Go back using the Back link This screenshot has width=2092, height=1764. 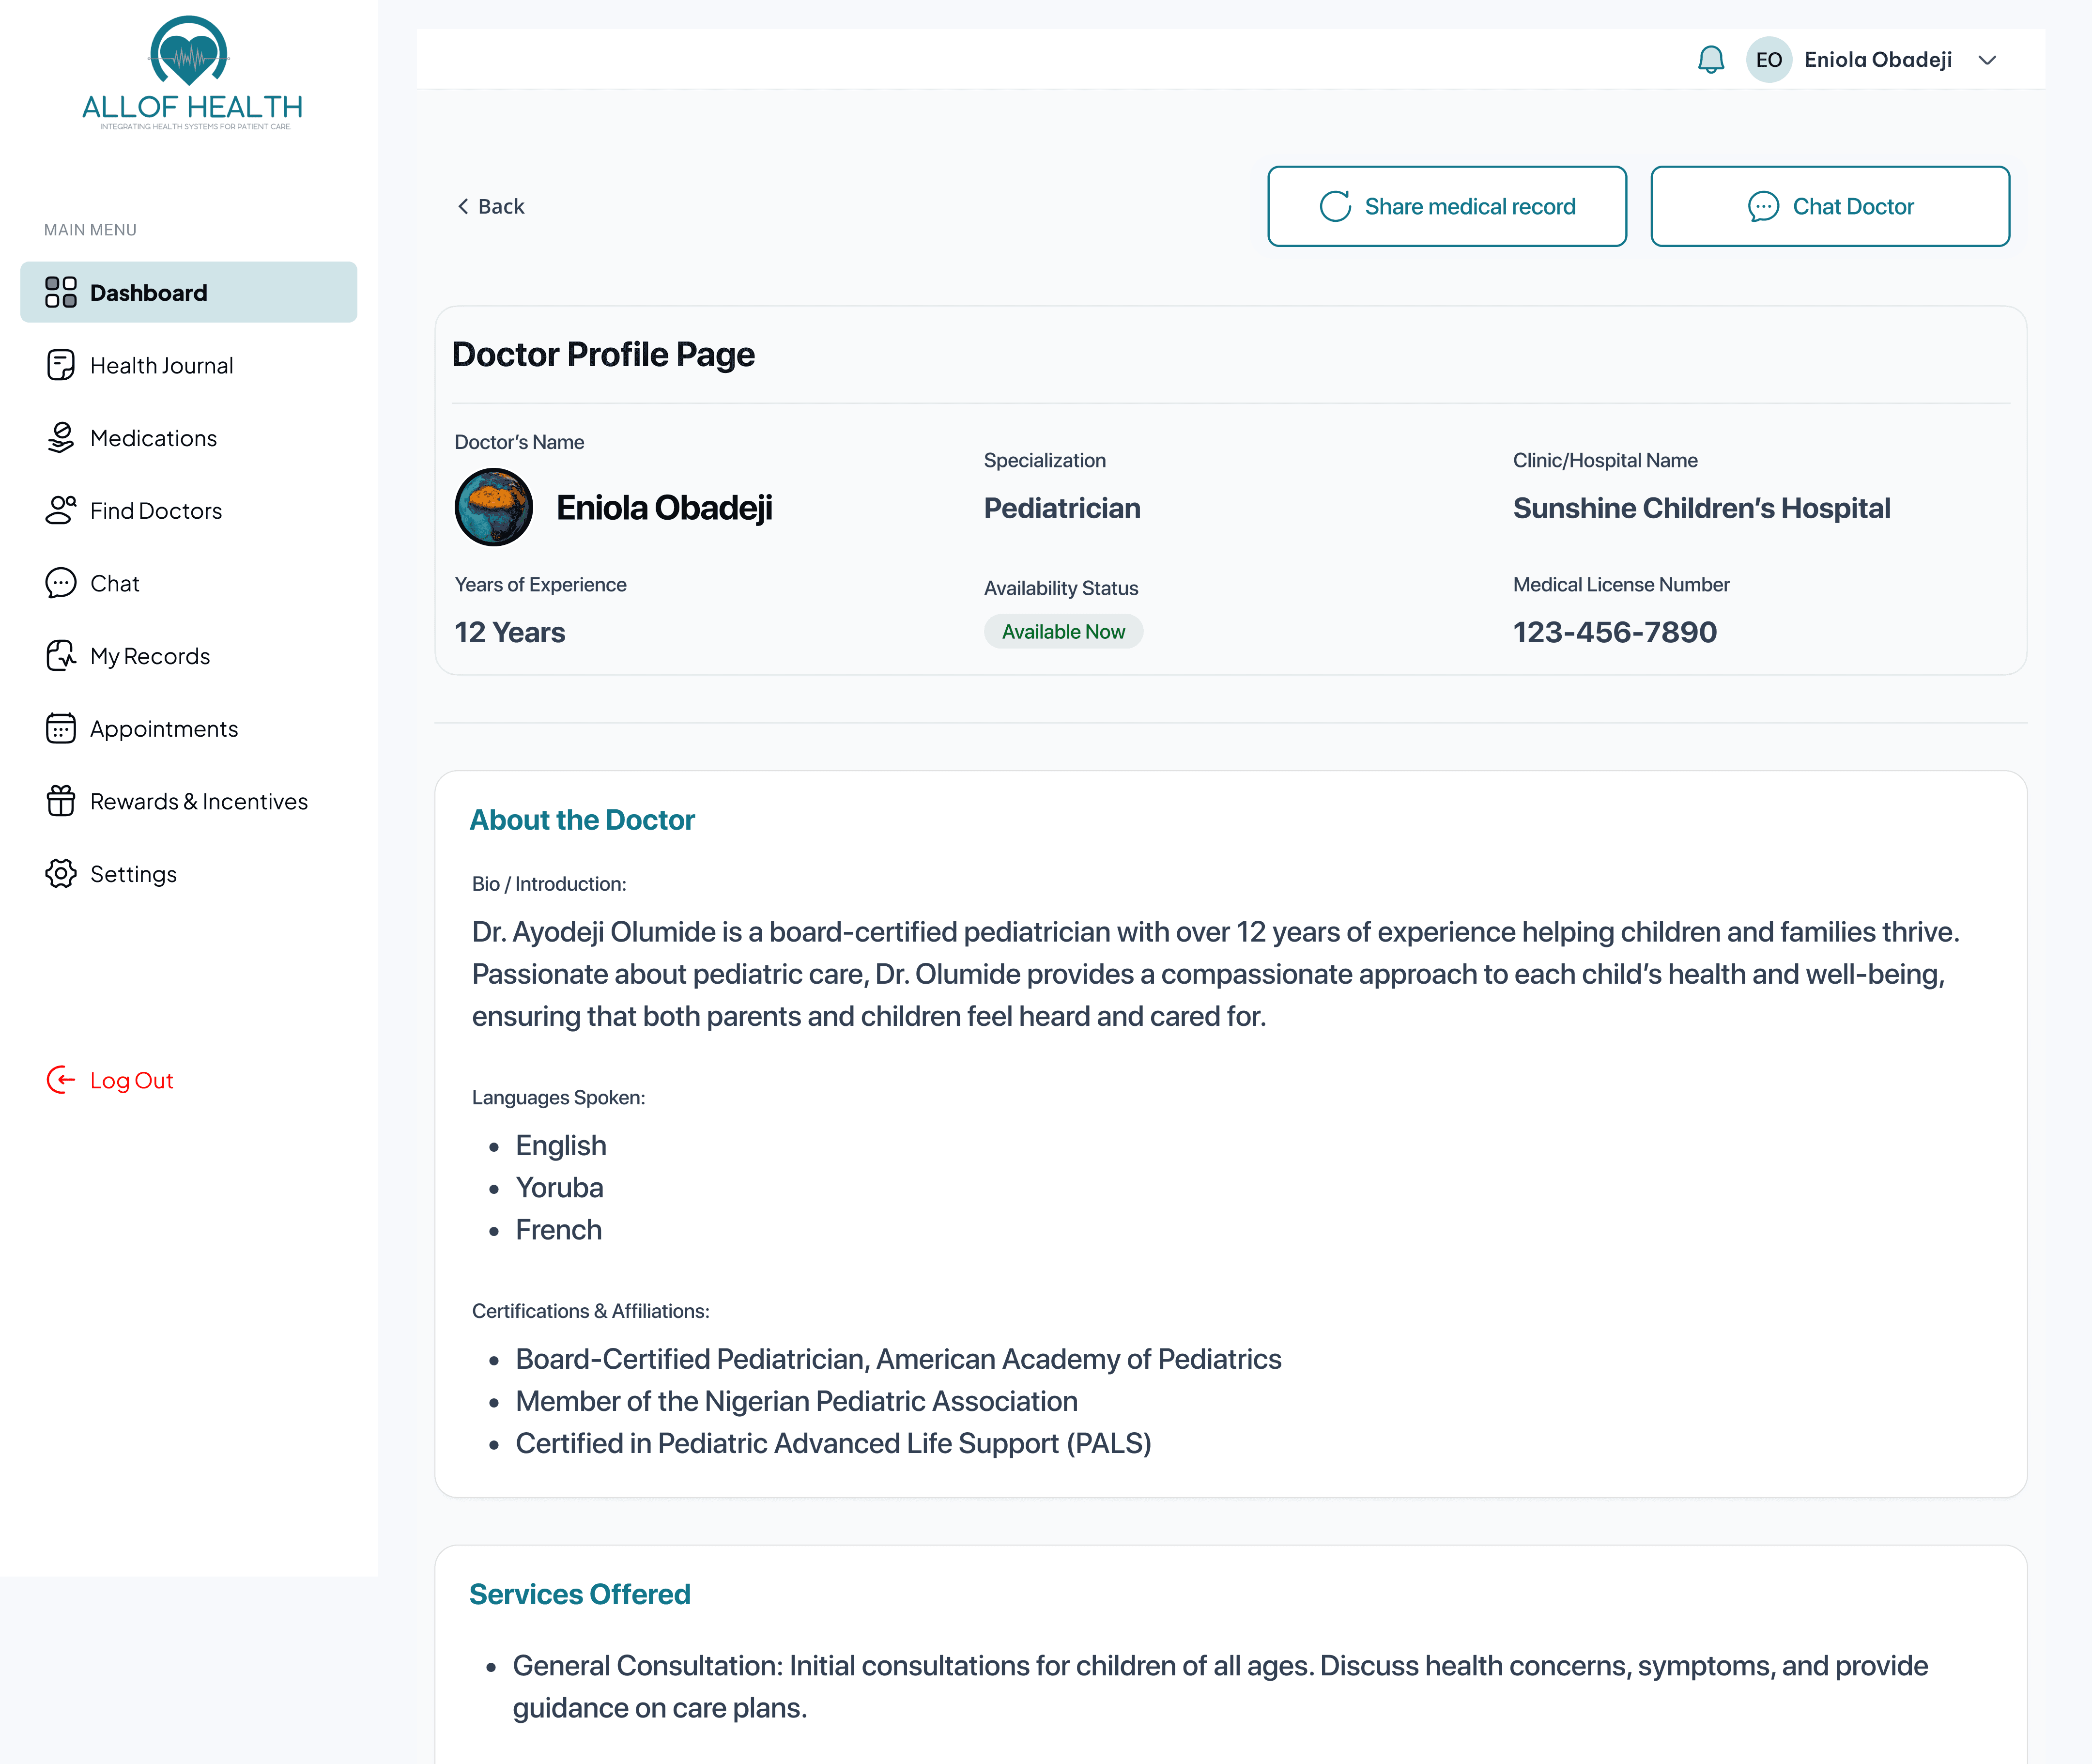[x=491, y=206]
